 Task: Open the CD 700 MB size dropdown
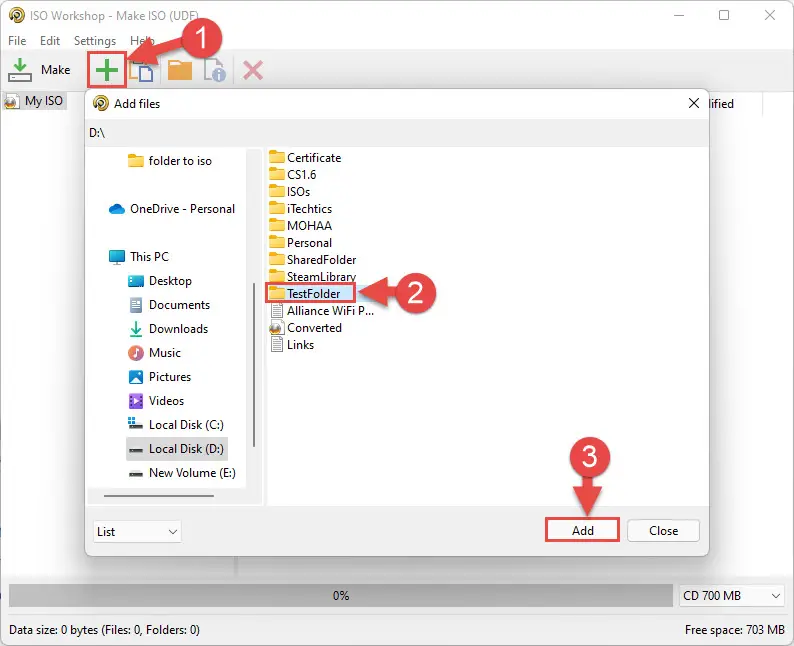(x=731, y=596)
